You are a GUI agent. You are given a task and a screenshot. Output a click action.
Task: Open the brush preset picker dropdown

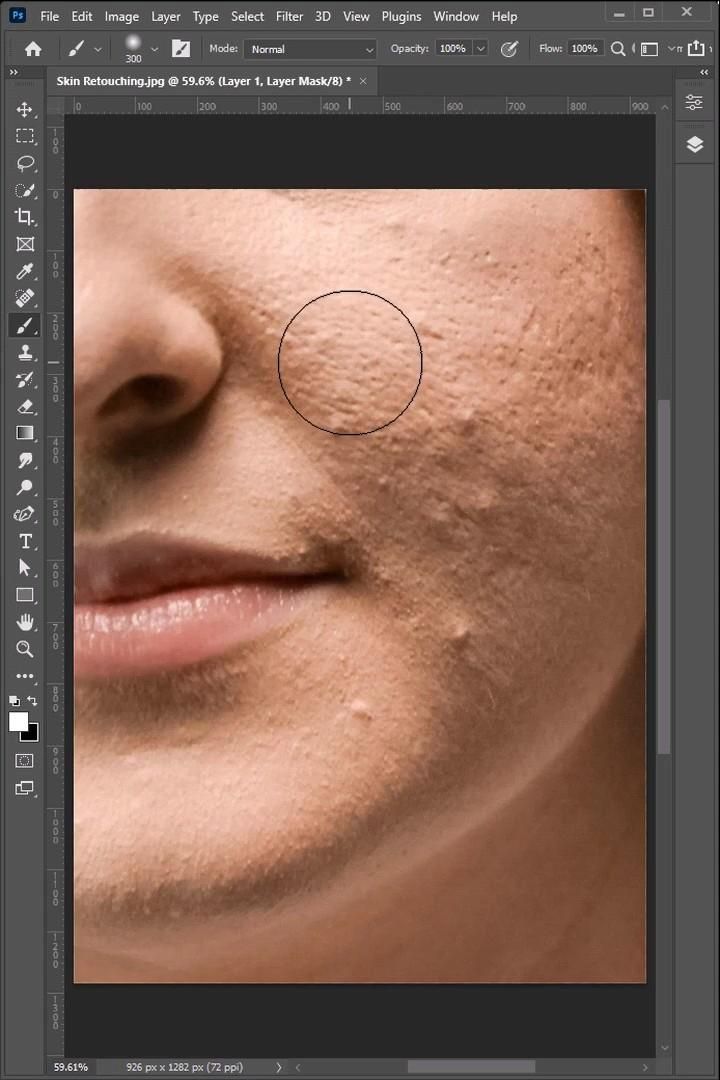[x=154, y=49]
